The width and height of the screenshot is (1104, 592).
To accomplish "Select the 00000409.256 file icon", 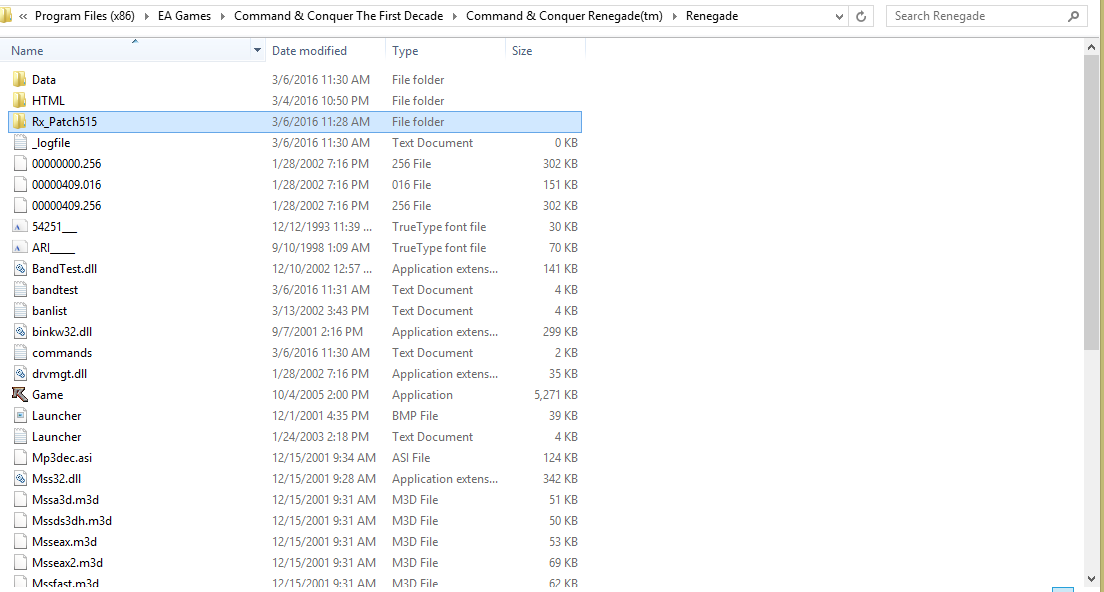I will pos(20,206).
